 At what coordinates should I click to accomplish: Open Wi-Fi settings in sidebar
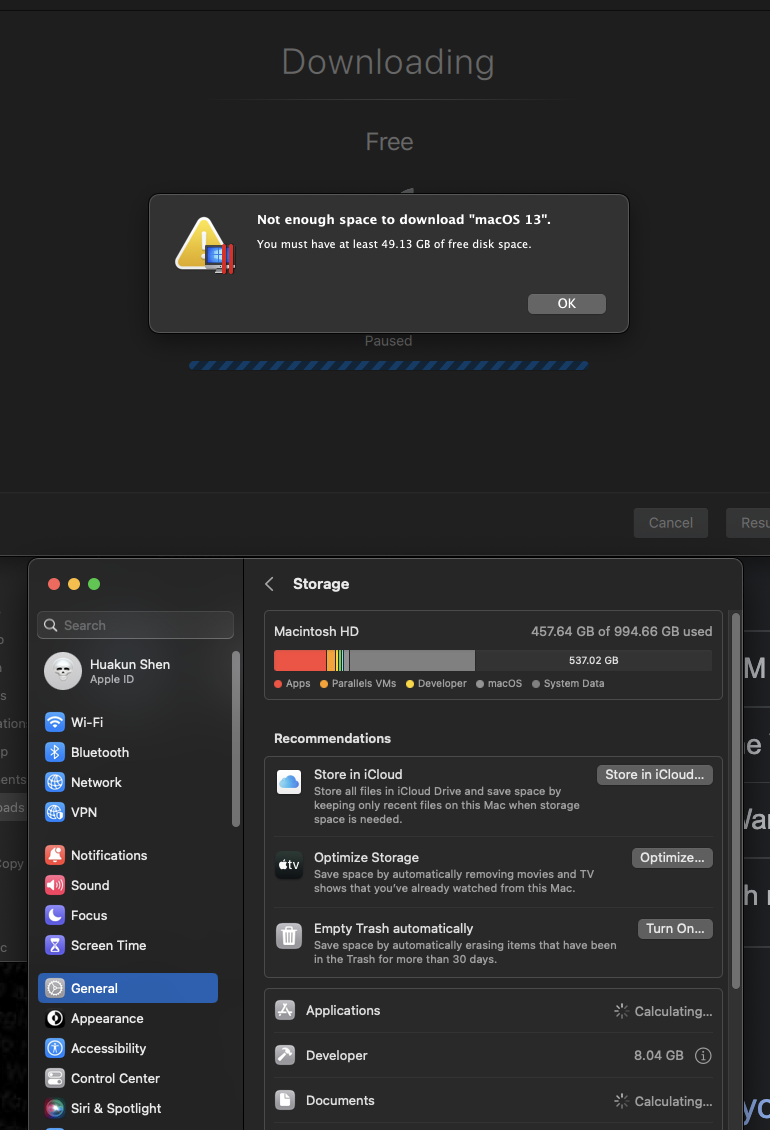pos(86,722)
